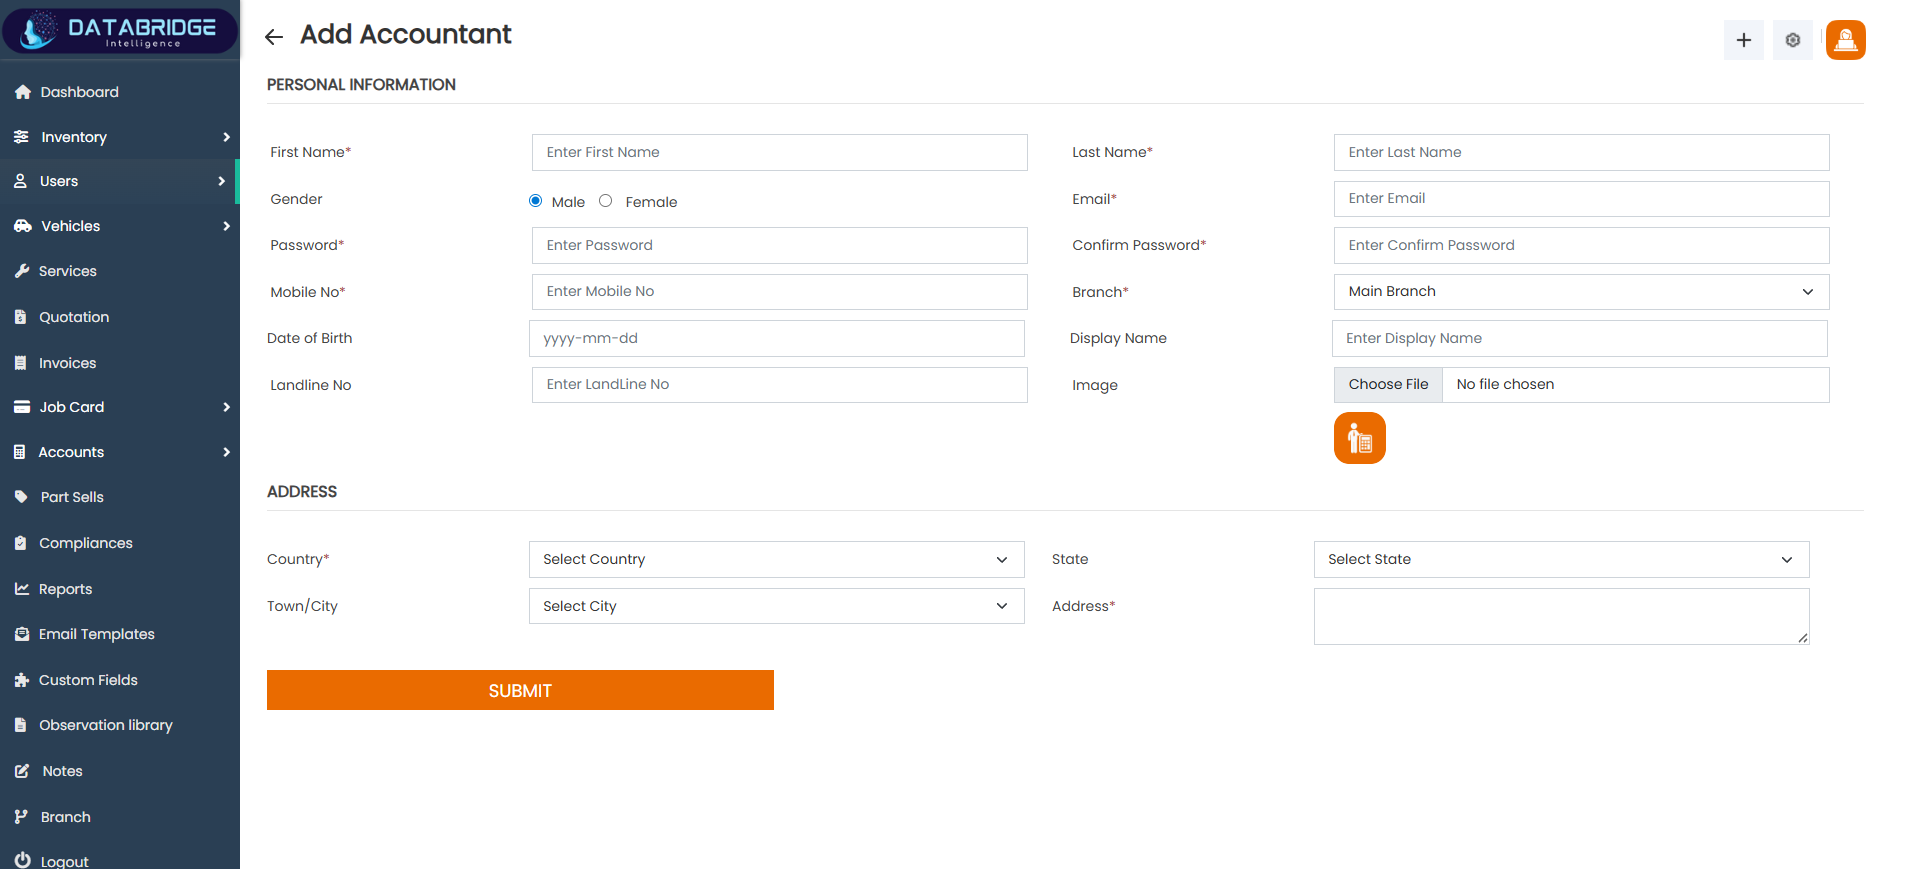Expand the Inventory submenu chevron

(x=226, y=137)
